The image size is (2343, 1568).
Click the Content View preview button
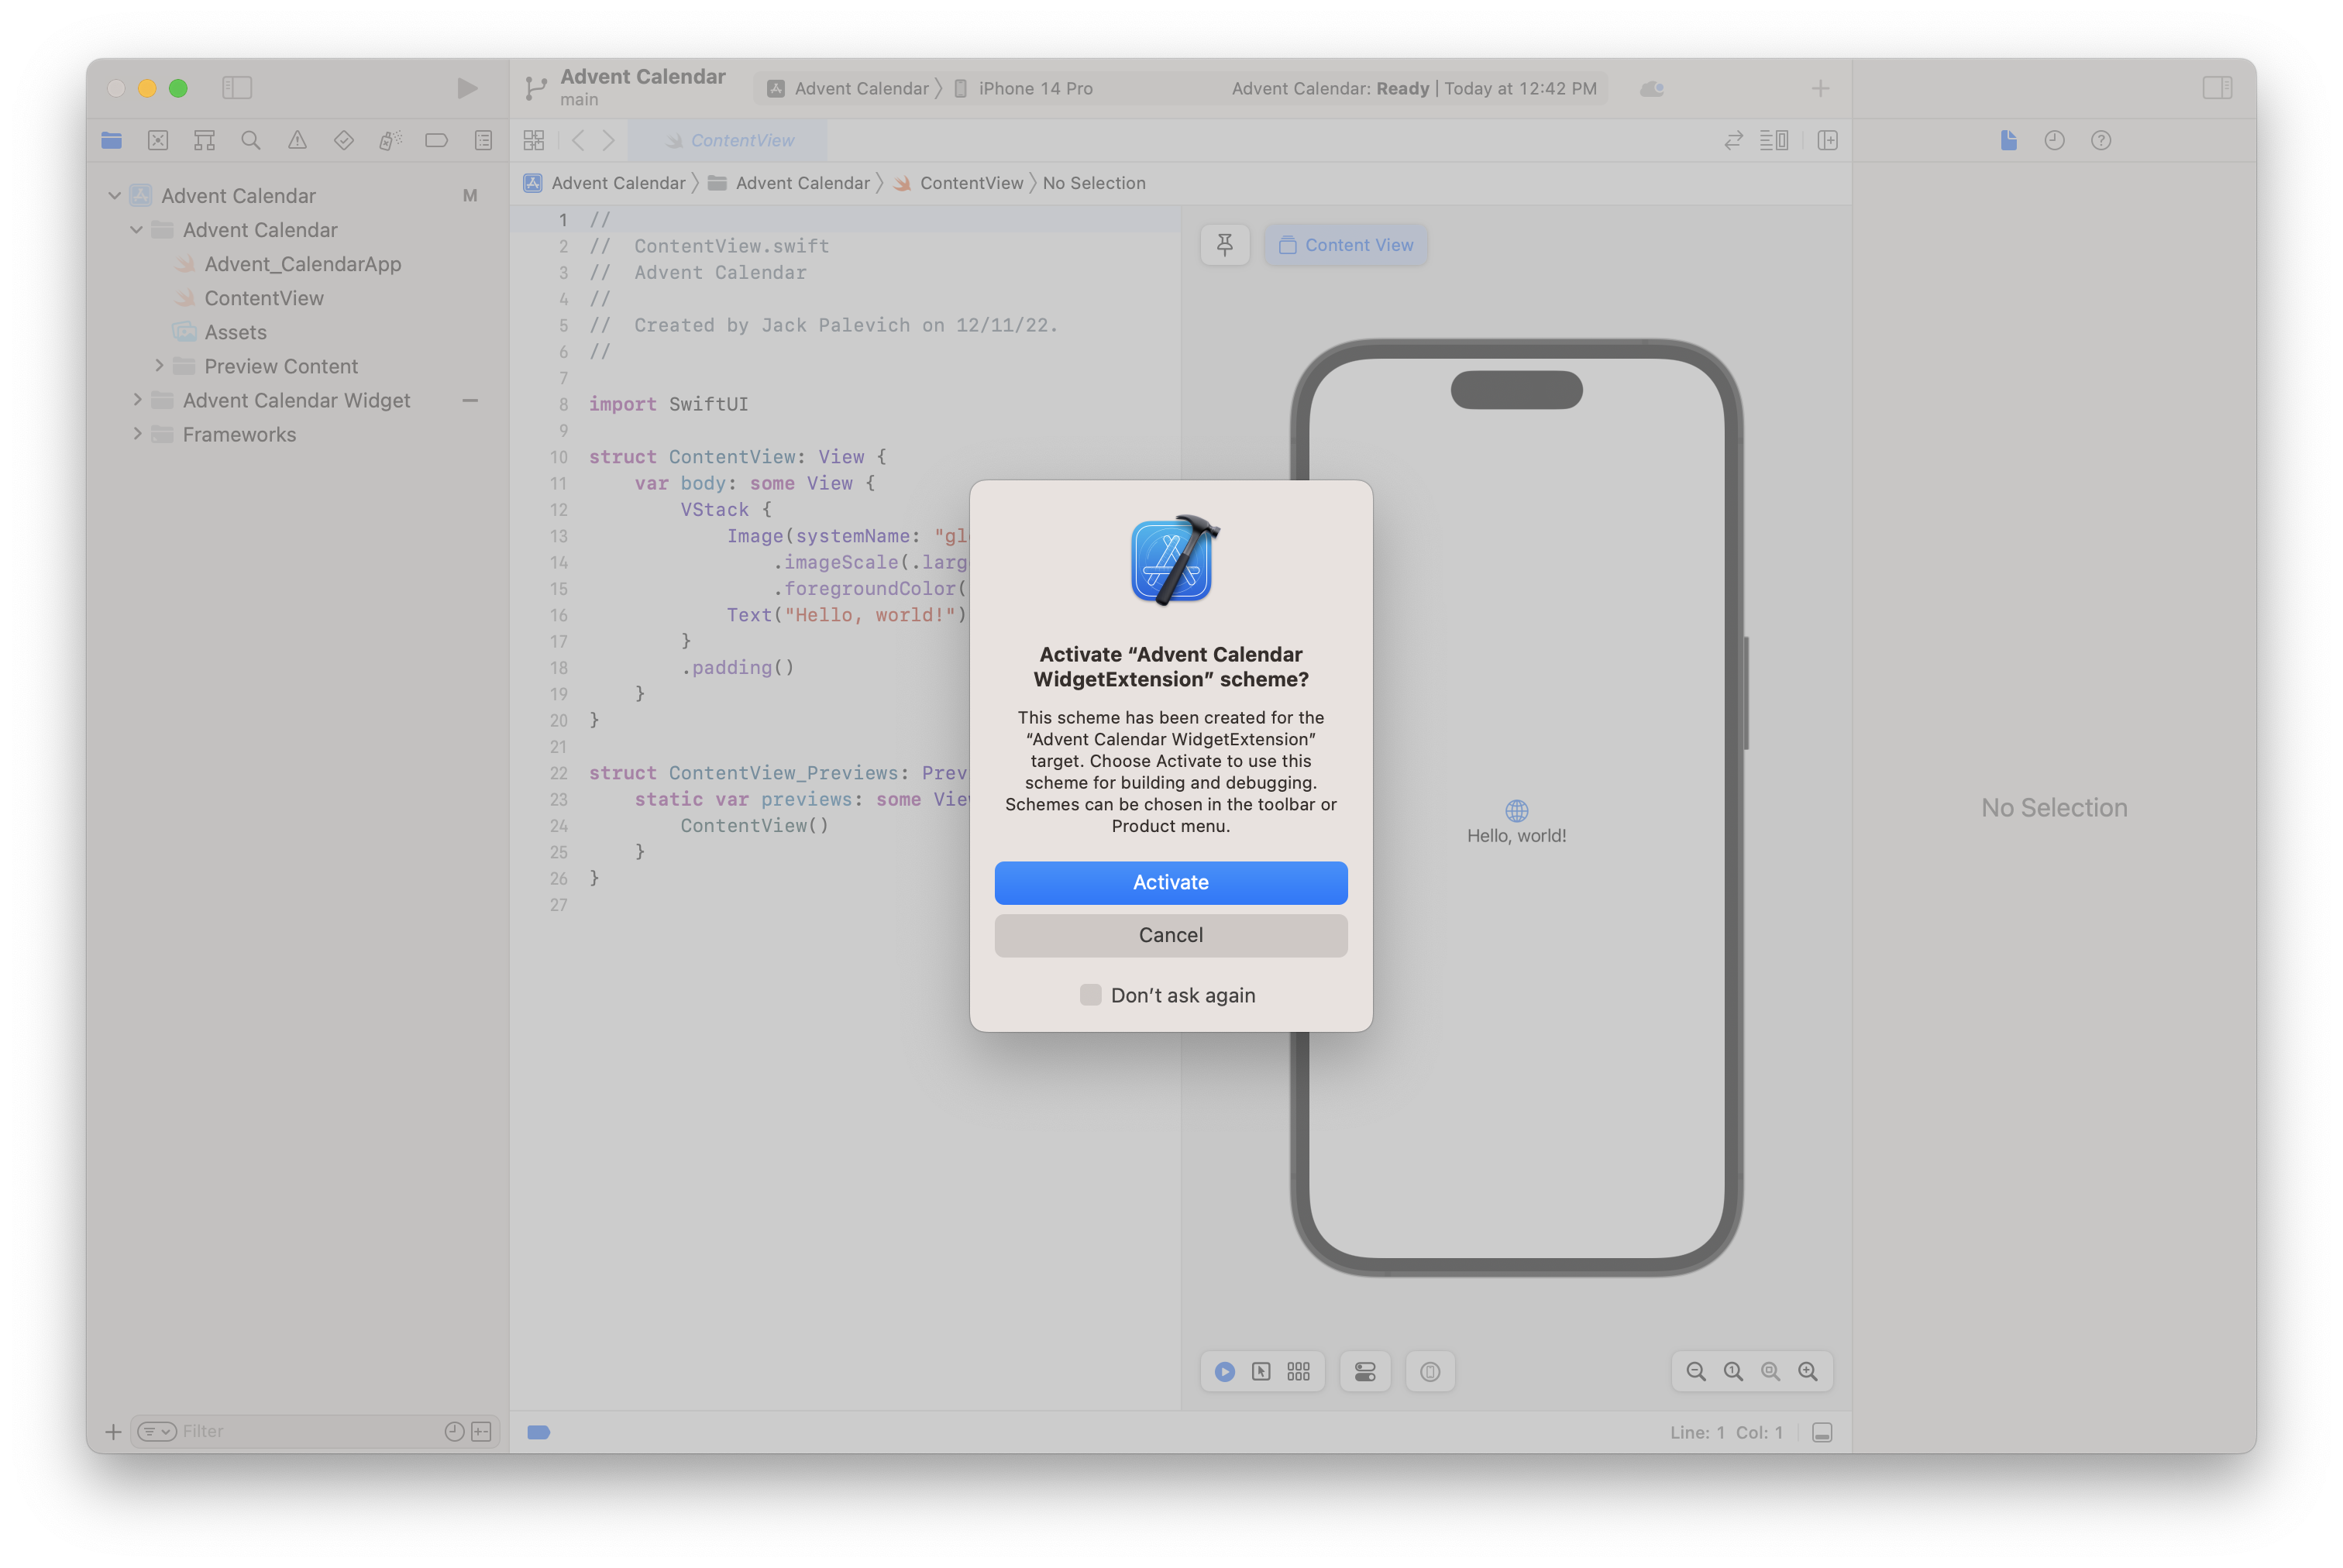1346,245
